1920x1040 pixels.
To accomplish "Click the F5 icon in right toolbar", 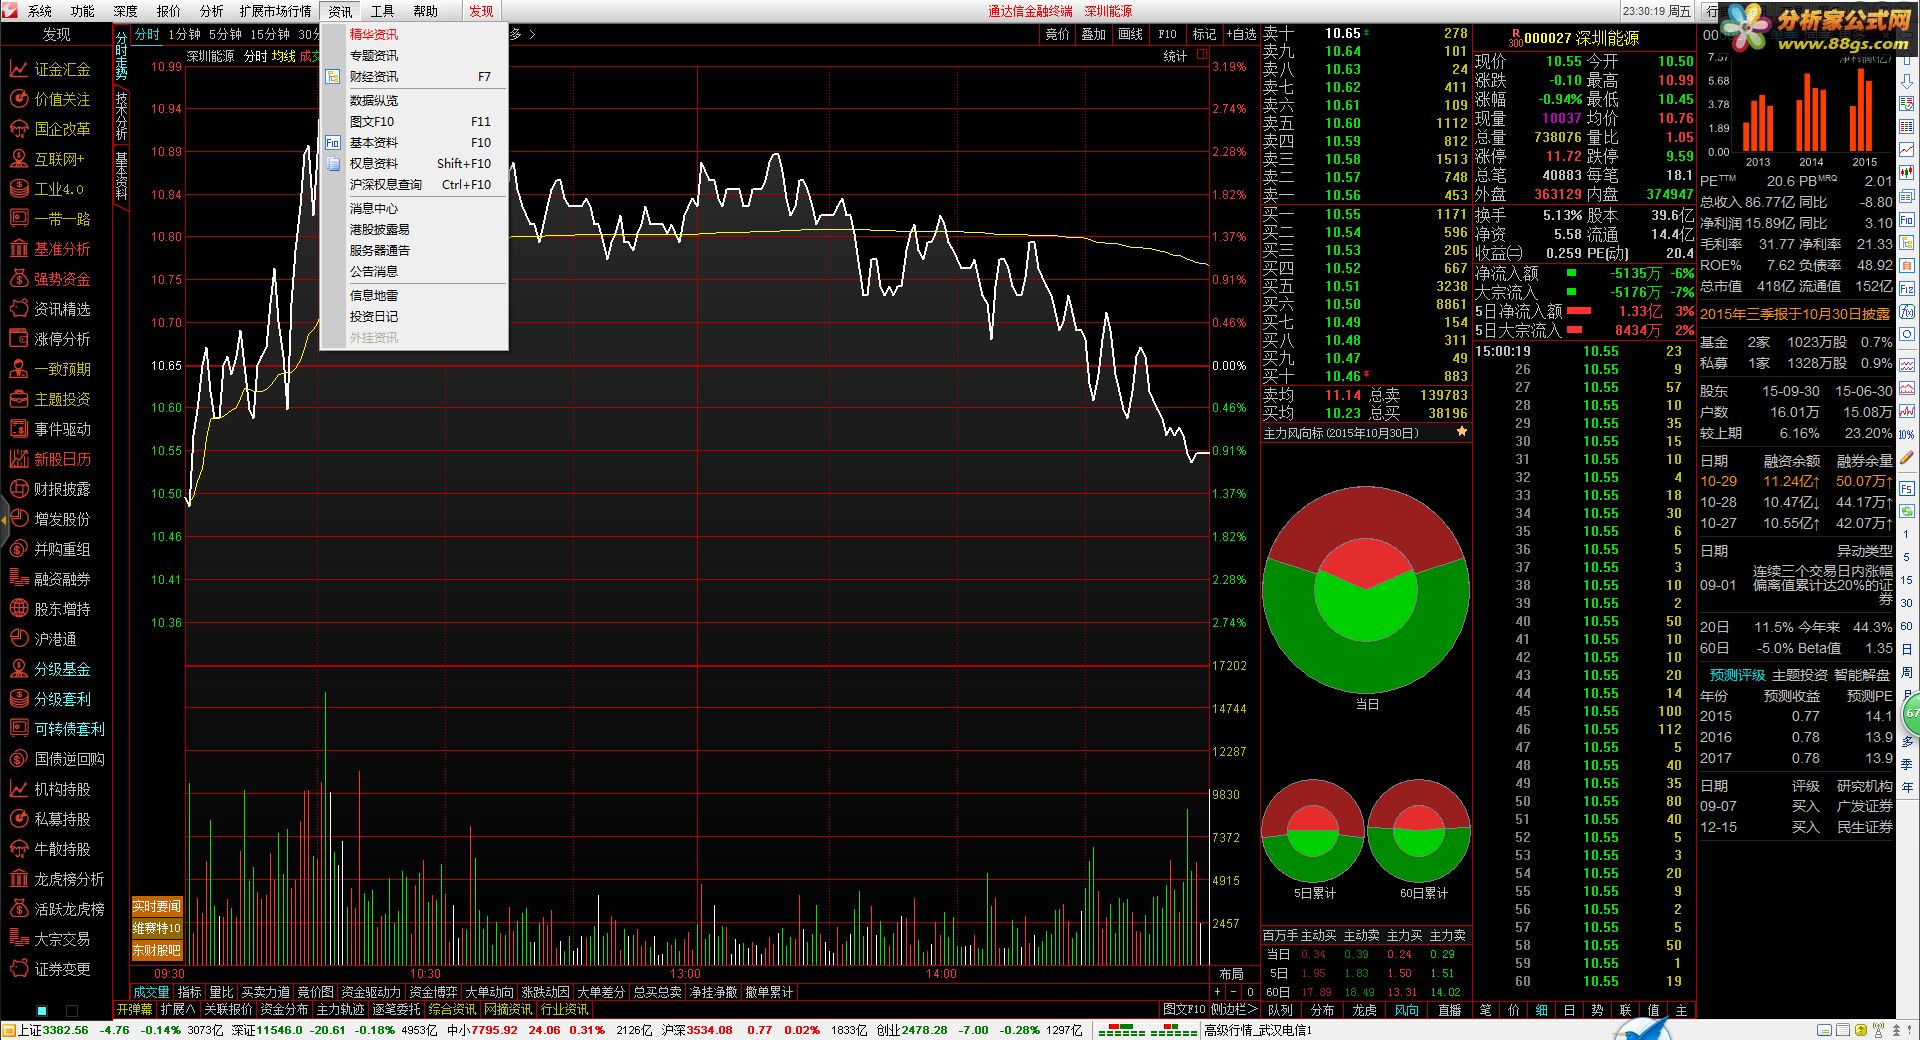I will pyautogui.click(x=1907, y=489).
